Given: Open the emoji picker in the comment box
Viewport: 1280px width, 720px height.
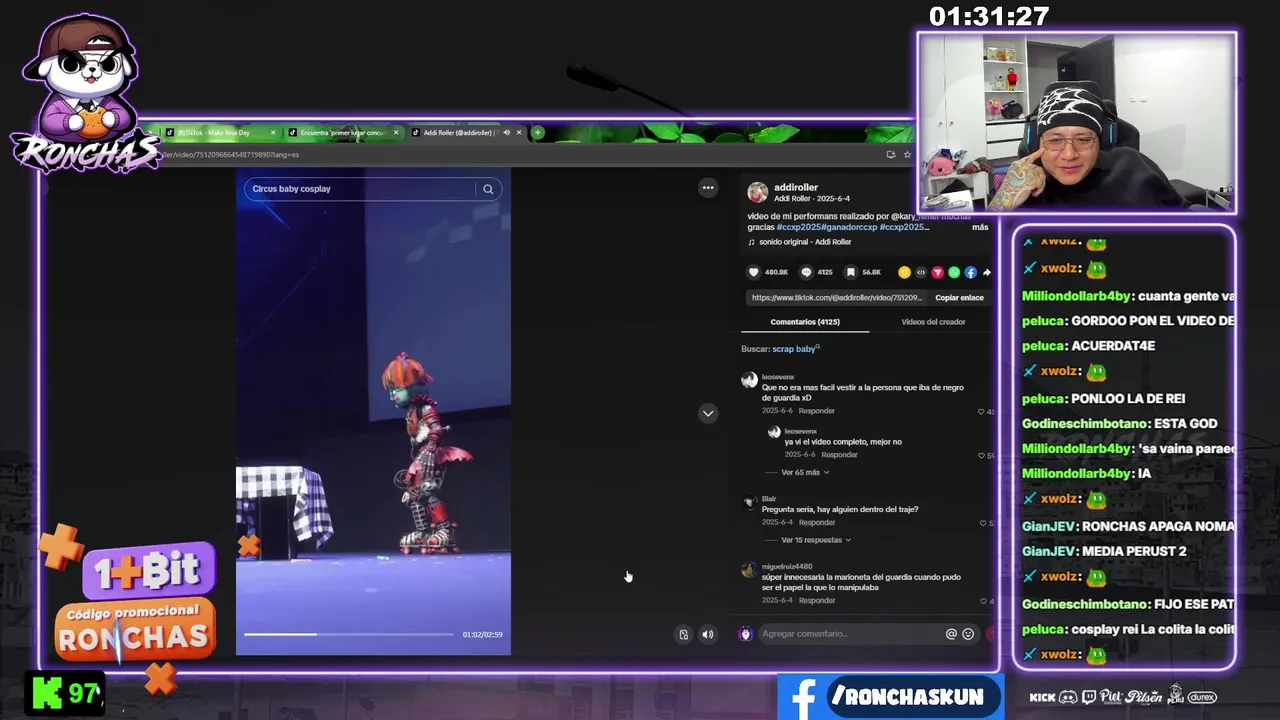Looking at the screenshot, I should click(968, 634).
